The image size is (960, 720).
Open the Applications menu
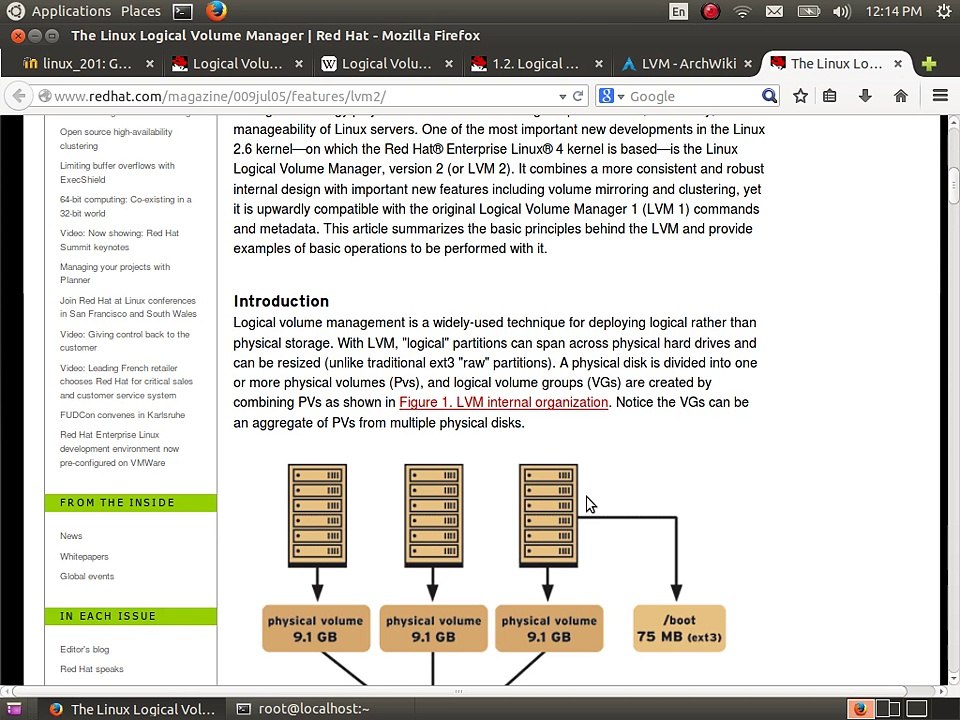pyautogui.click(x=71, y=11)
